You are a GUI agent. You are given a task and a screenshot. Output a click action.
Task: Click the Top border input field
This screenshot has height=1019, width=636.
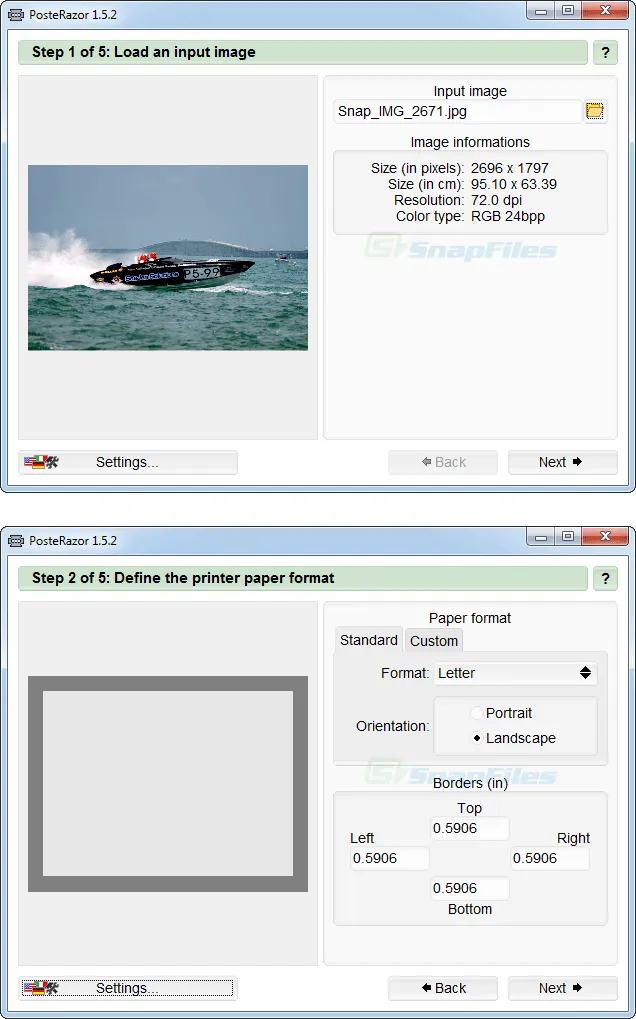(470, 829)
